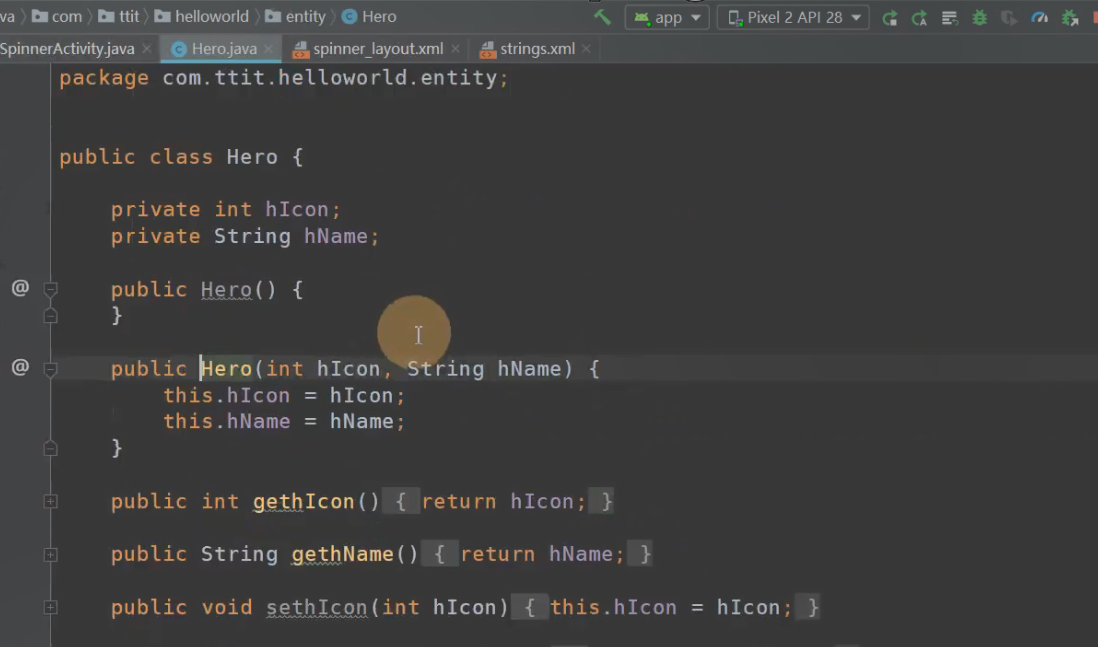This screenshot has width=1098, height=647.
Task: Close the Hero.java tab
Action: [268, 49]
